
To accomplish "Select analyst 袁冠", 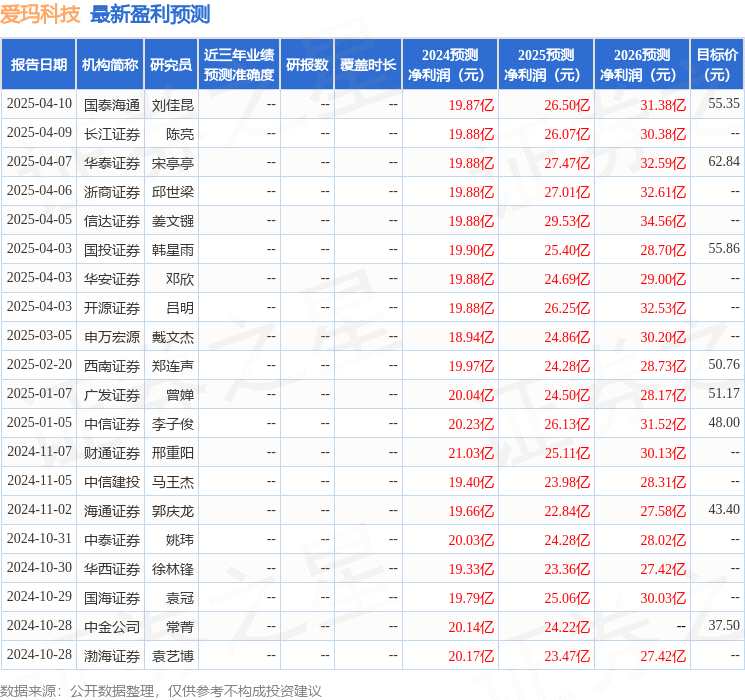I will (x=180, y=598).
